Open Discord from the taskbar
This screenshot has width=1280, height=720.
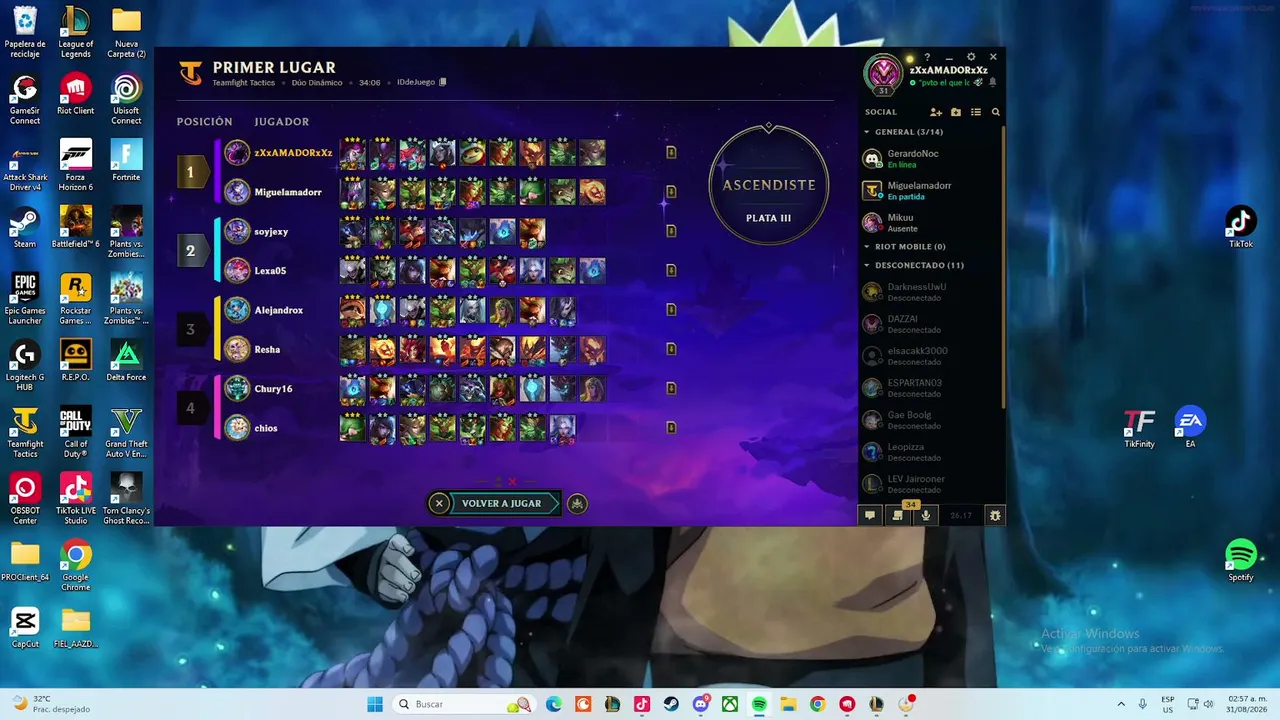pos(701,704)
